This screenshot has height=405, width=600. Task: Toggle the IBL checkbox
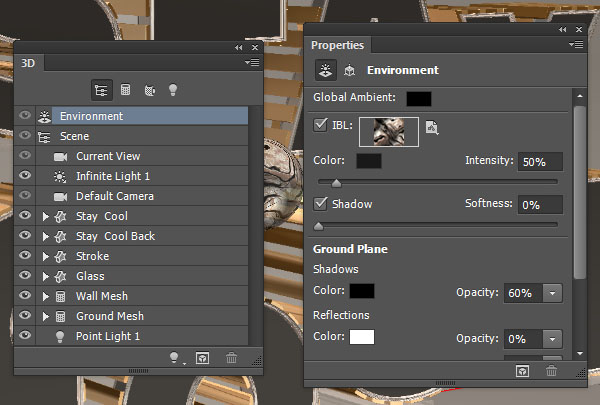pyautogui.click(x=320, y=125)
